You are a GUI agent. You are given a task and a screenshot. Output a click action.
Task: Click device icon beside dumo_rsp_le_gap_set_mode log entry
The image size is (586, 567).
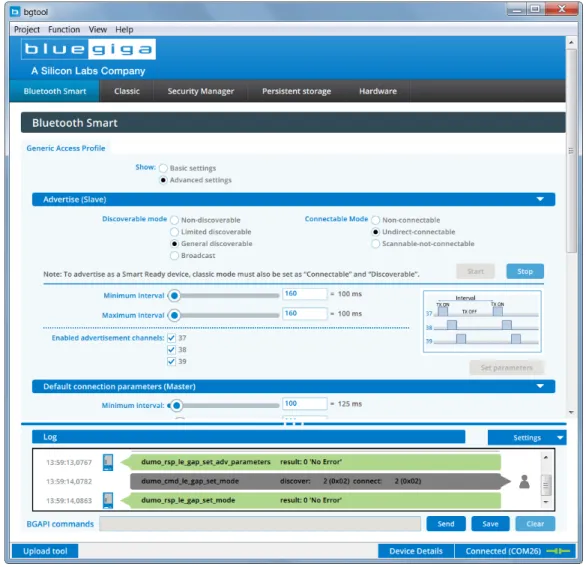[x=108, y=500]
